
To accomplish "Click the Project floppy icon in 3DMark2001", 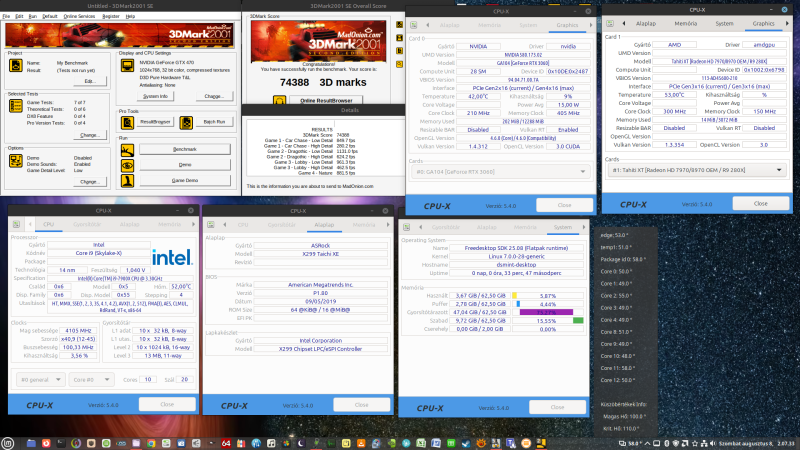I will pyautogui.click(x=16, y=65).
